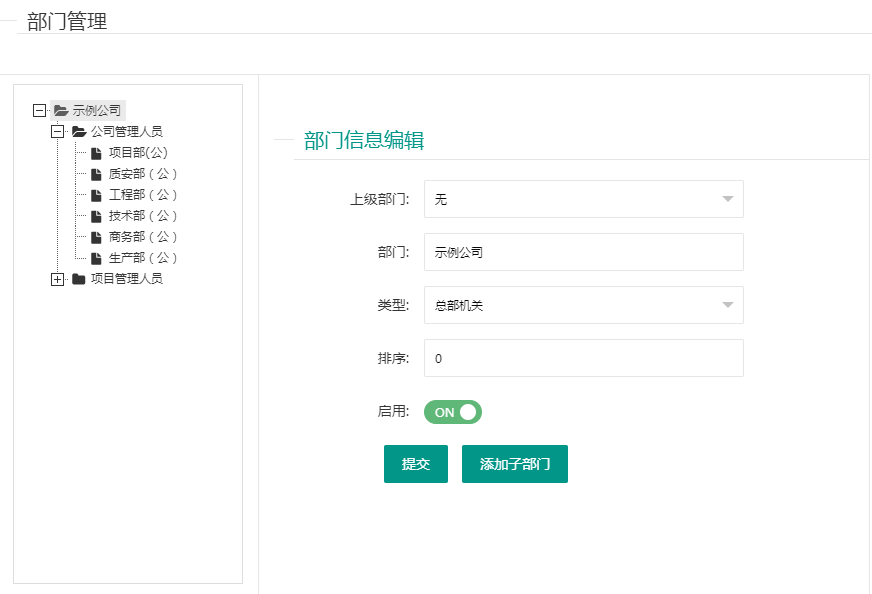Click the open folder icon beside 公司管理人员

click(x=79, y=132)
